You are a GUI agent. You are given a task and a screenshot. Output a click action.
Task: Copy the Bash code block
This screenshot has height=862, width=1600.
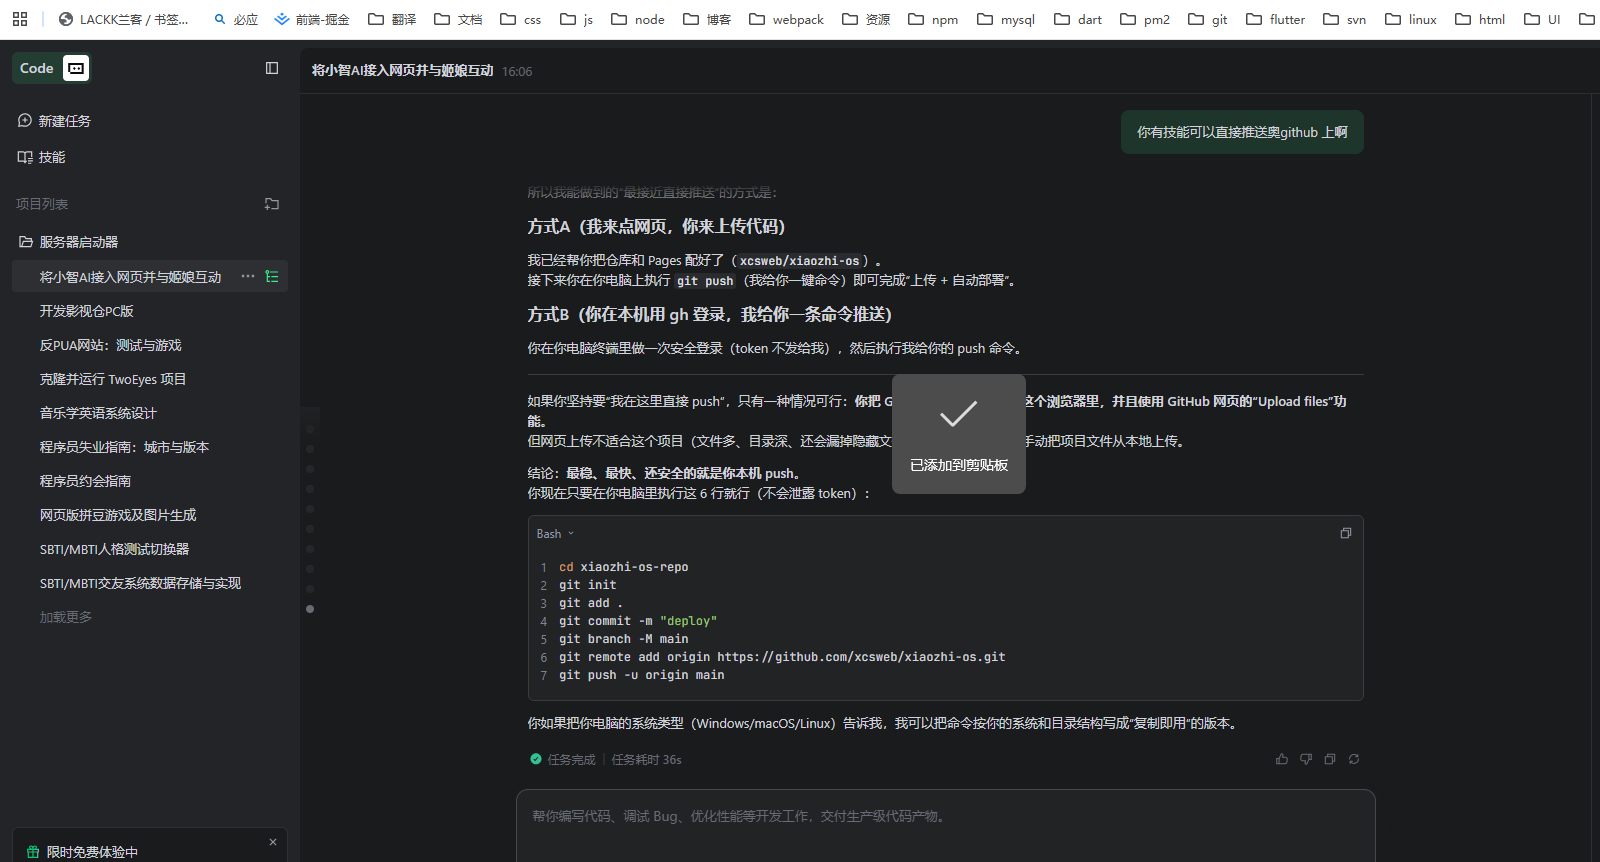pos(1345,533)
